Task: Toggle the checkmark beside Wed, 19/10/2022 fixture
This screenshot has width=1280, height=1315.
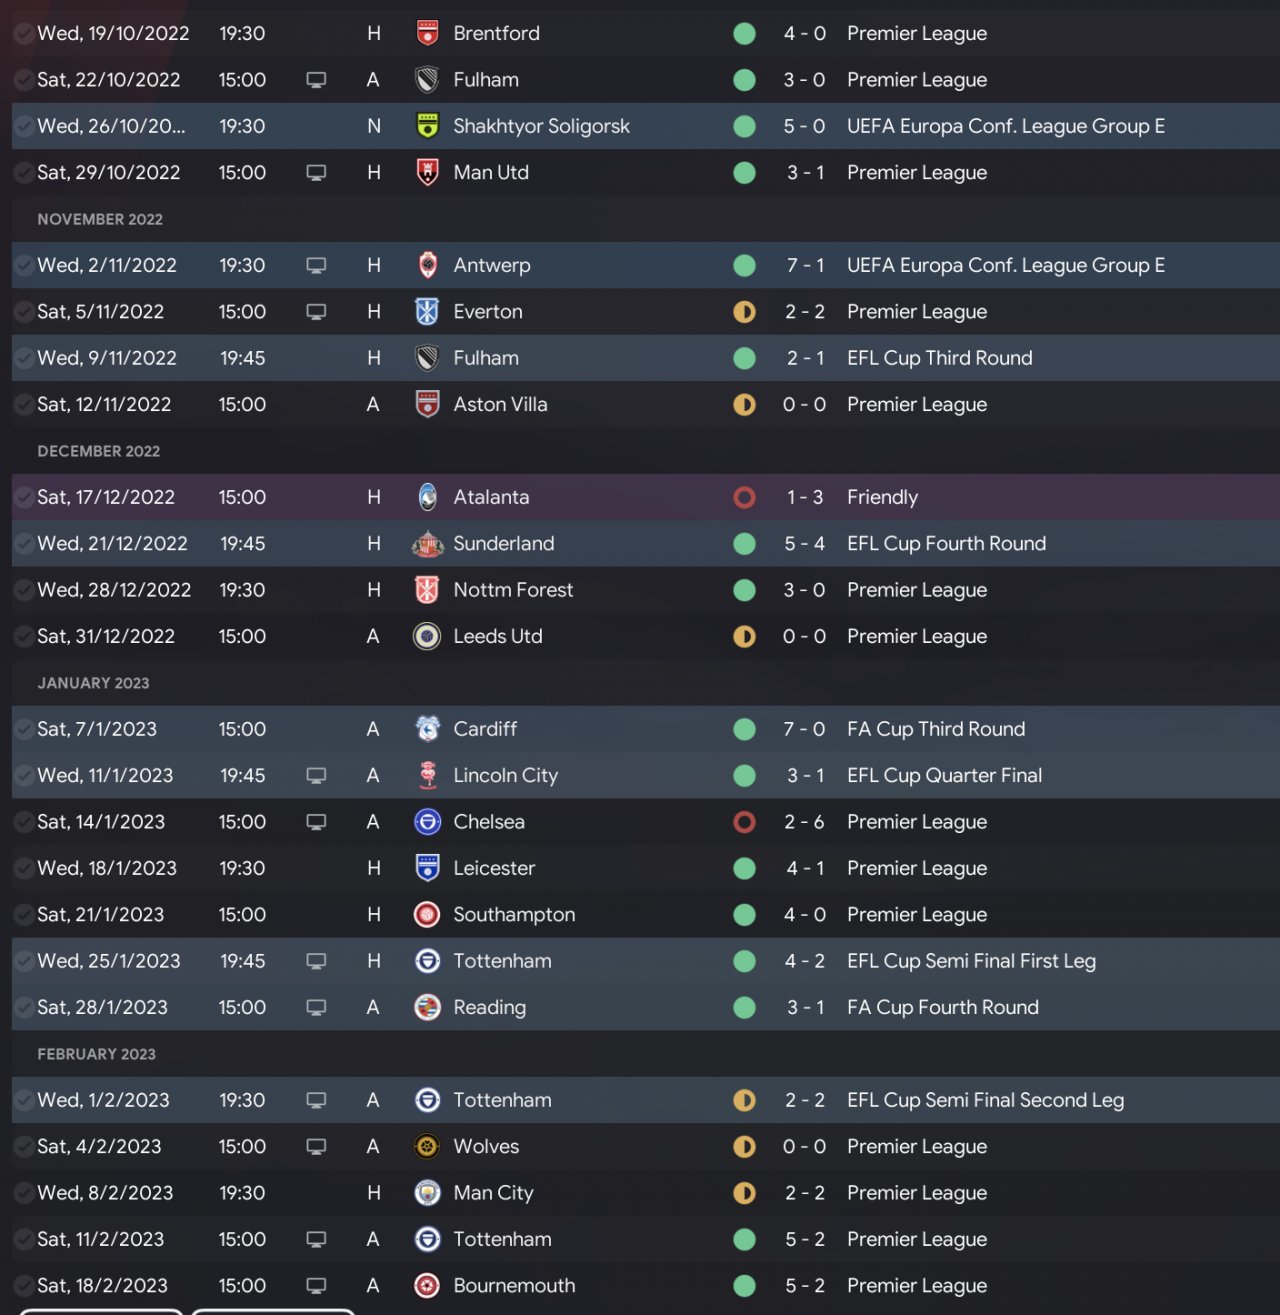Action: (x=22, y=33)
